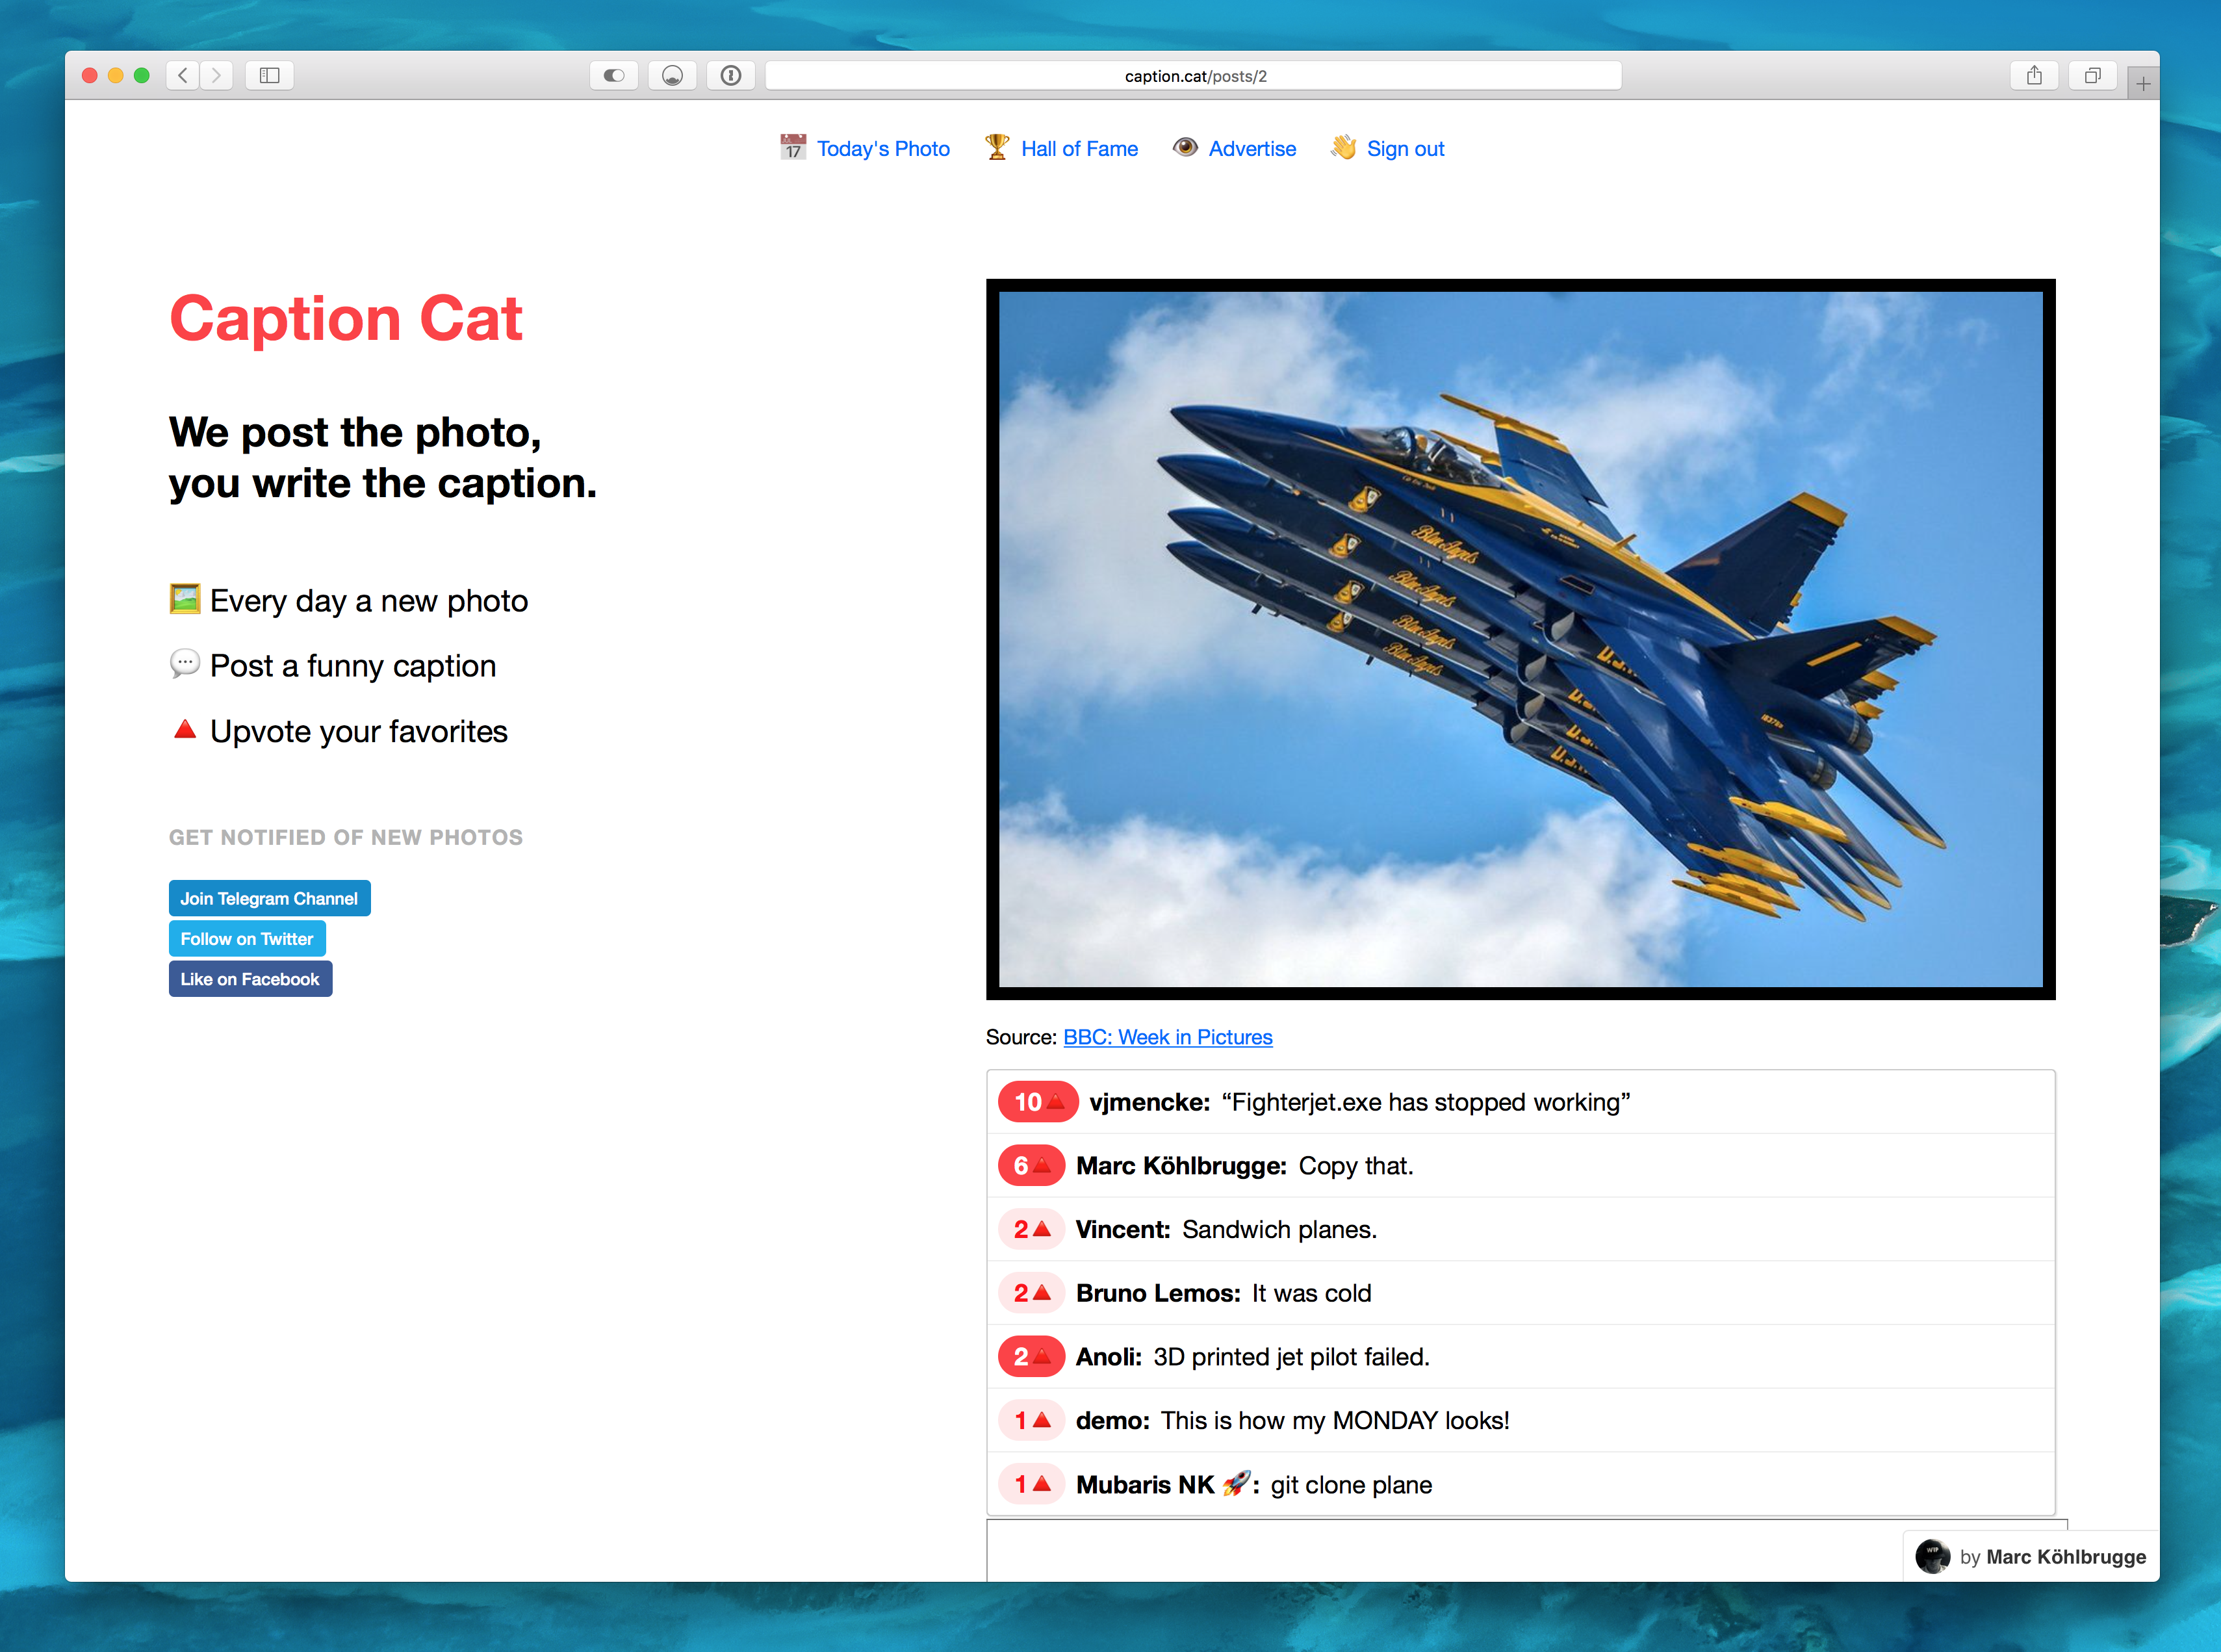Toggle the browser sidebar icon

(x=268, y=75)
